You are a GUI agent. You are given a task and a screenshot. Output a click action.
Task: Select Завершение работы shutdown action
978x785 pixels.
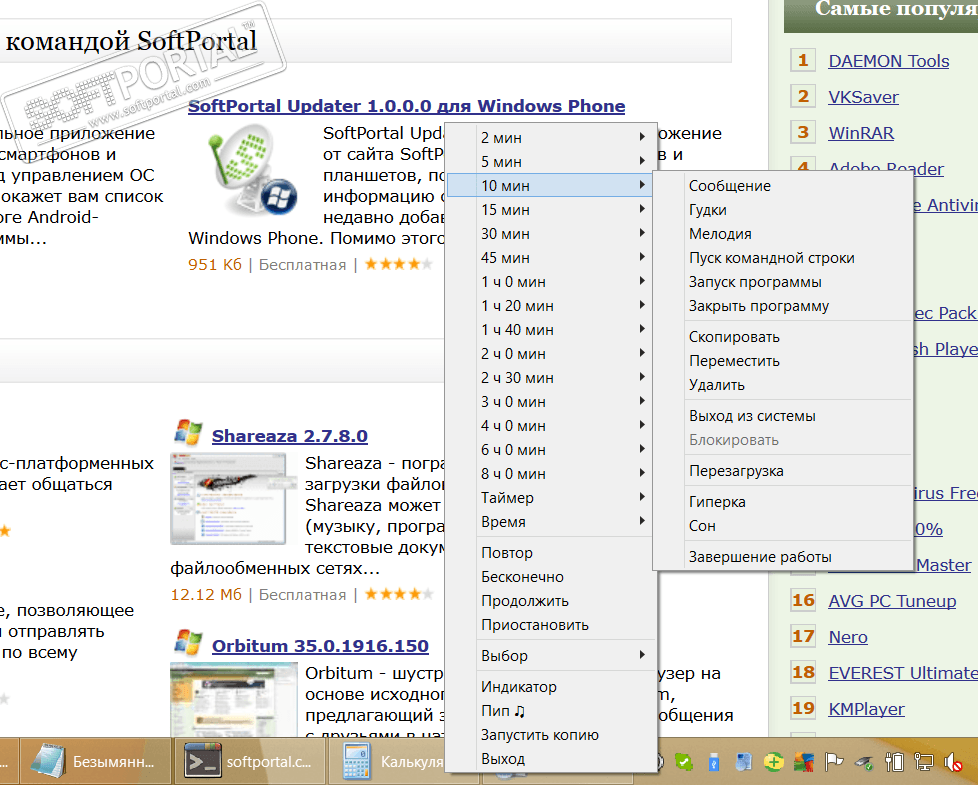click(x=783, y=557)
